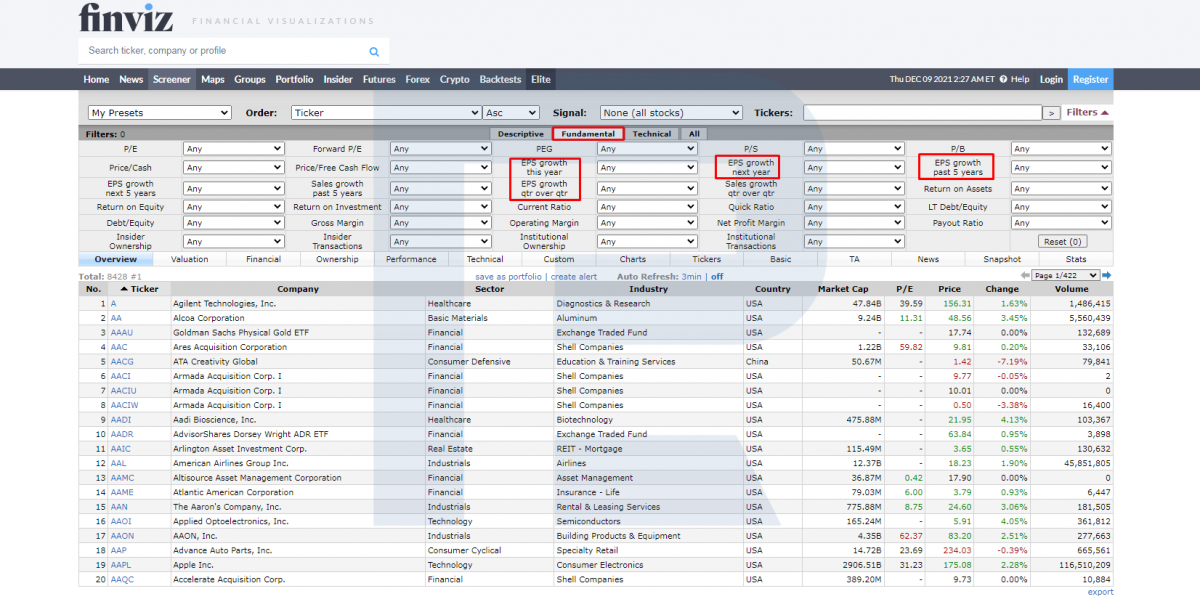Click the Tickers input field
Screen dimensions: 1200x599
pyautogui.click(x=921, y=113)
